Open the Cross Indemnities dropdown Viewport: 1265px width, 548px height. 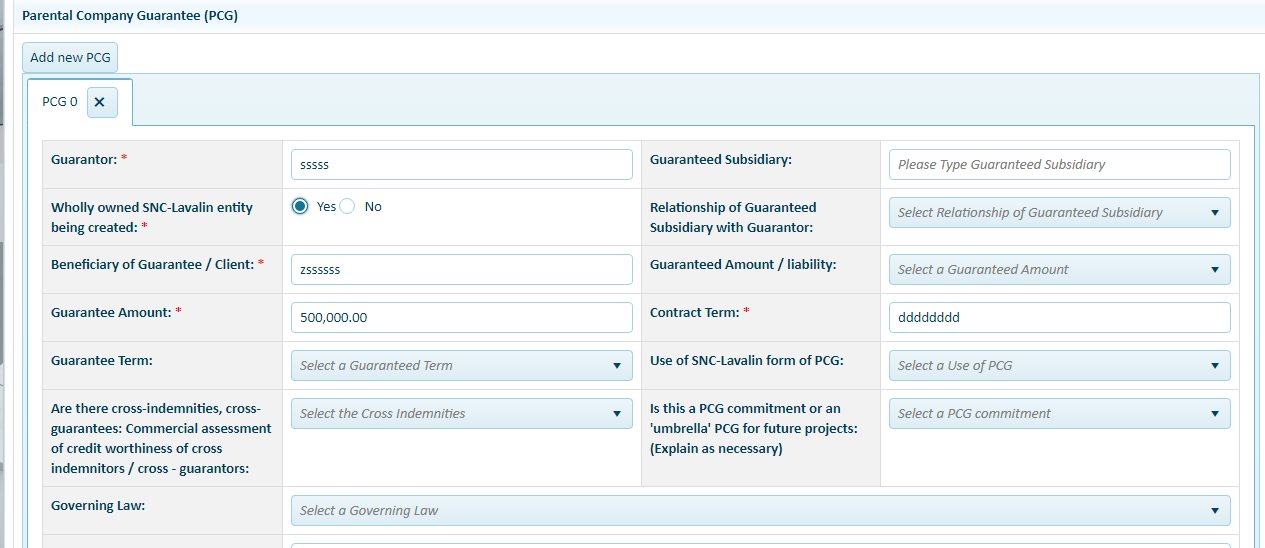(x=460, y=414)
